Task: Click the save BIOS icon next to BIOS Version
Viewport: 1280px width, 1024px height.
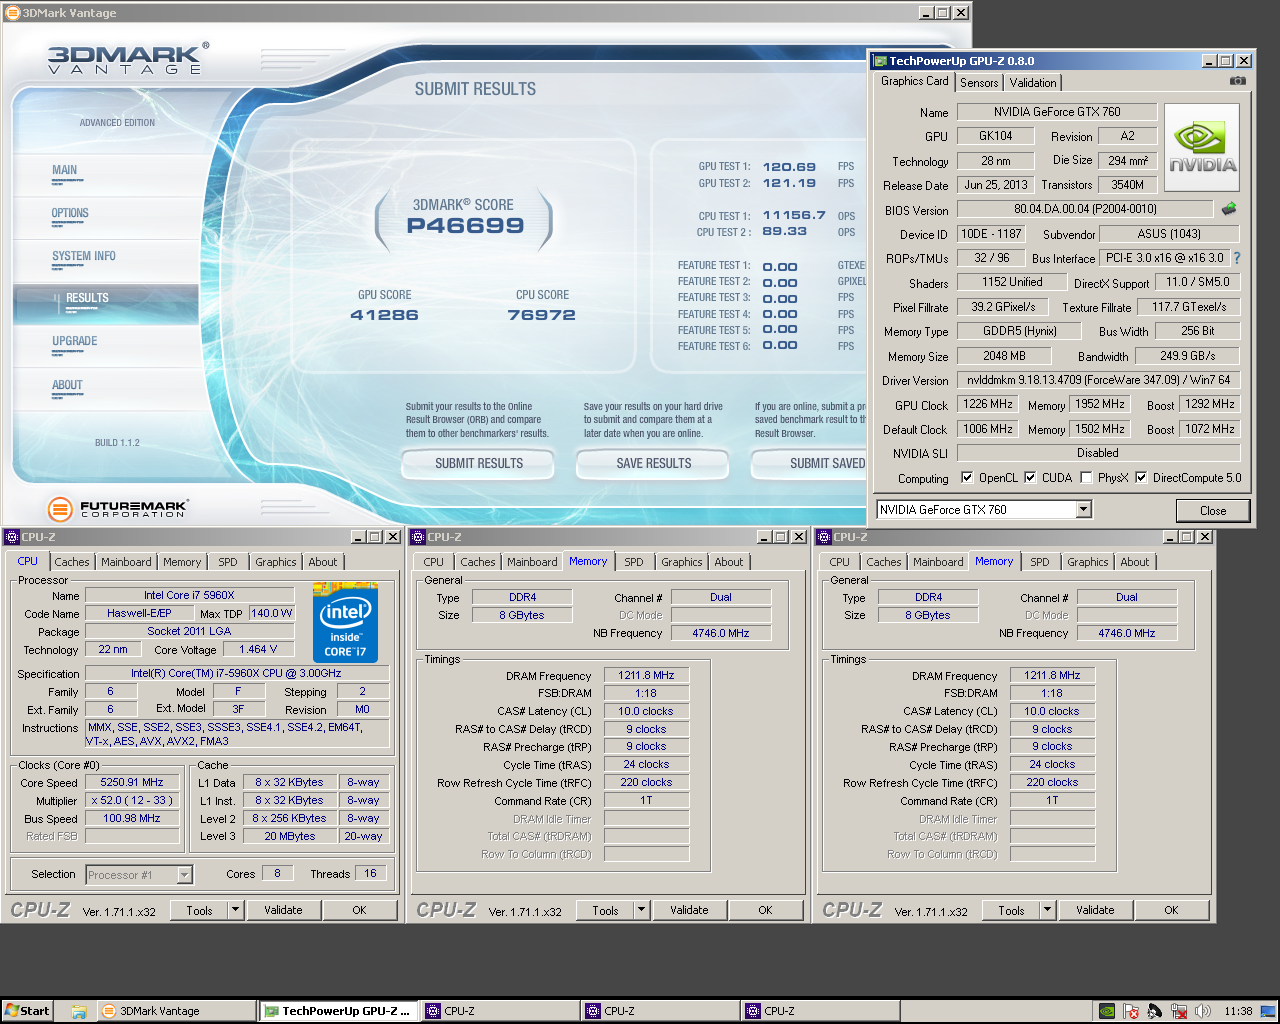Action: (1229, 209)
